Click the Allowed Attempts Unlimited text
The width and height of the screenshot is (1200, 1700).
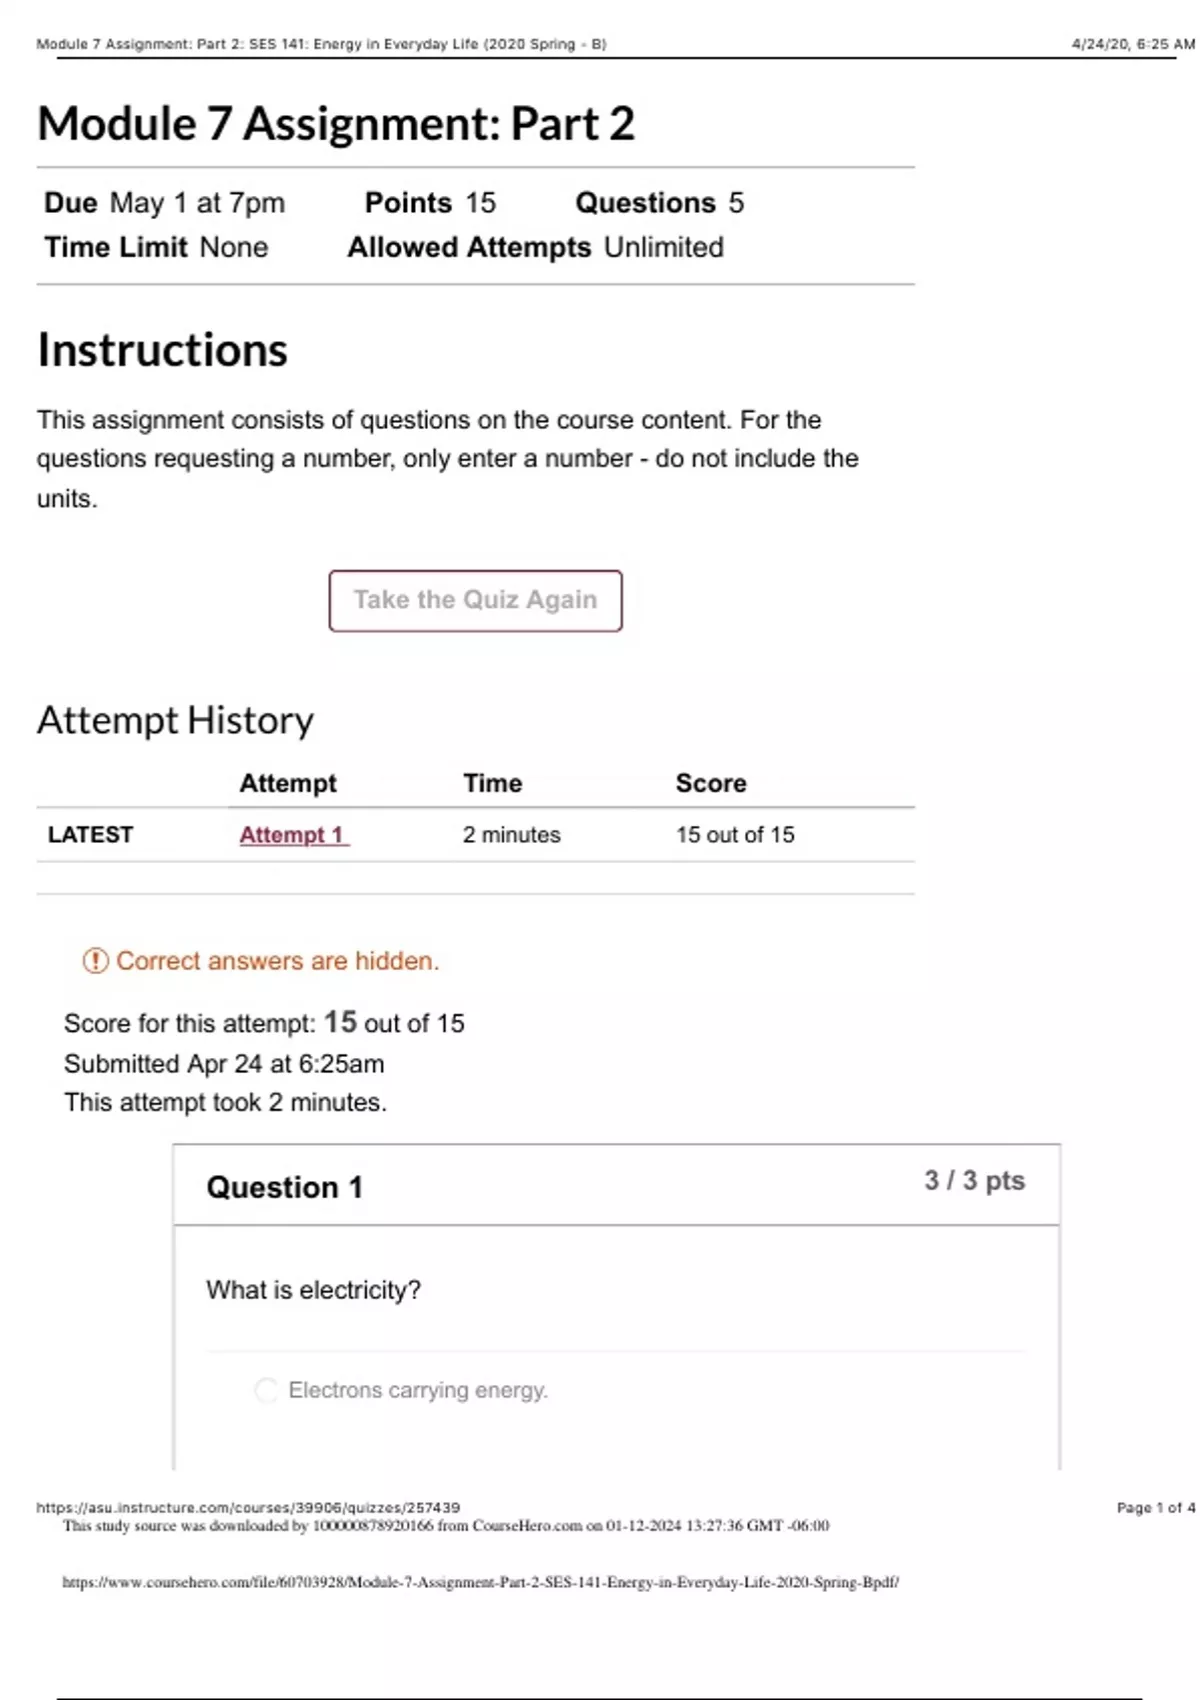535,247
